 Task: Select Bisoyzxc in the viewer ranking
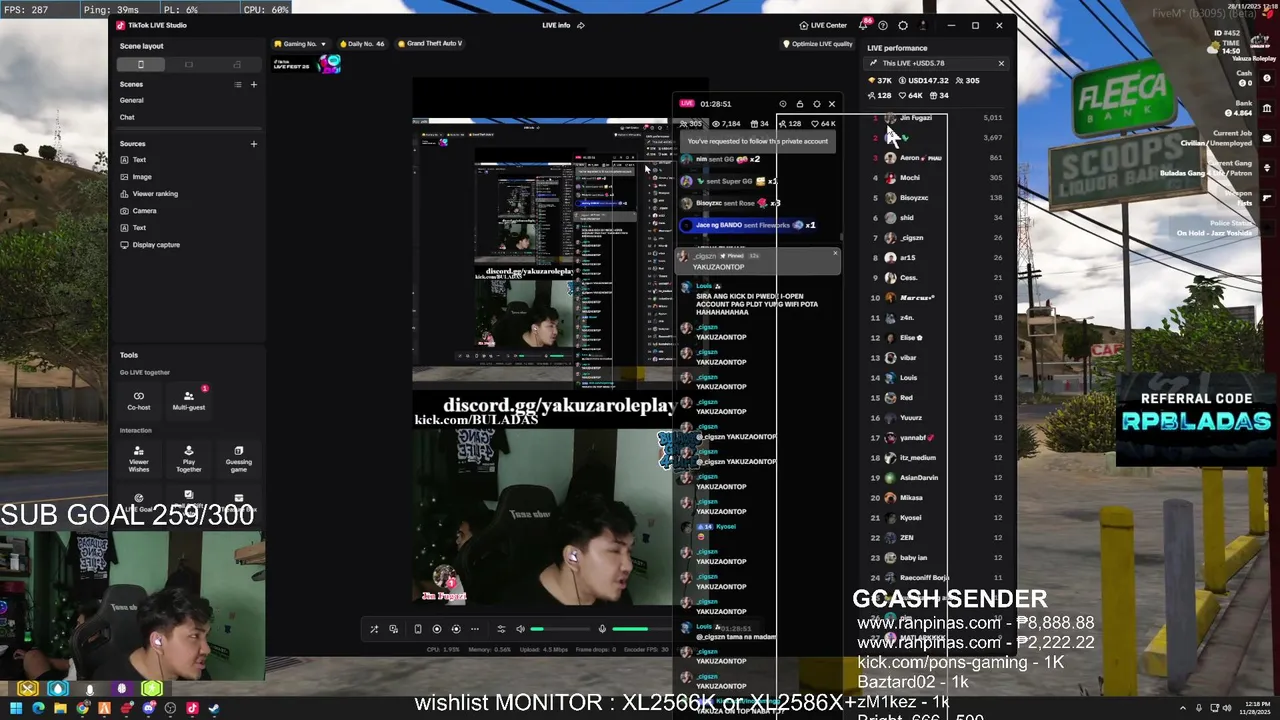coord(936,198)
